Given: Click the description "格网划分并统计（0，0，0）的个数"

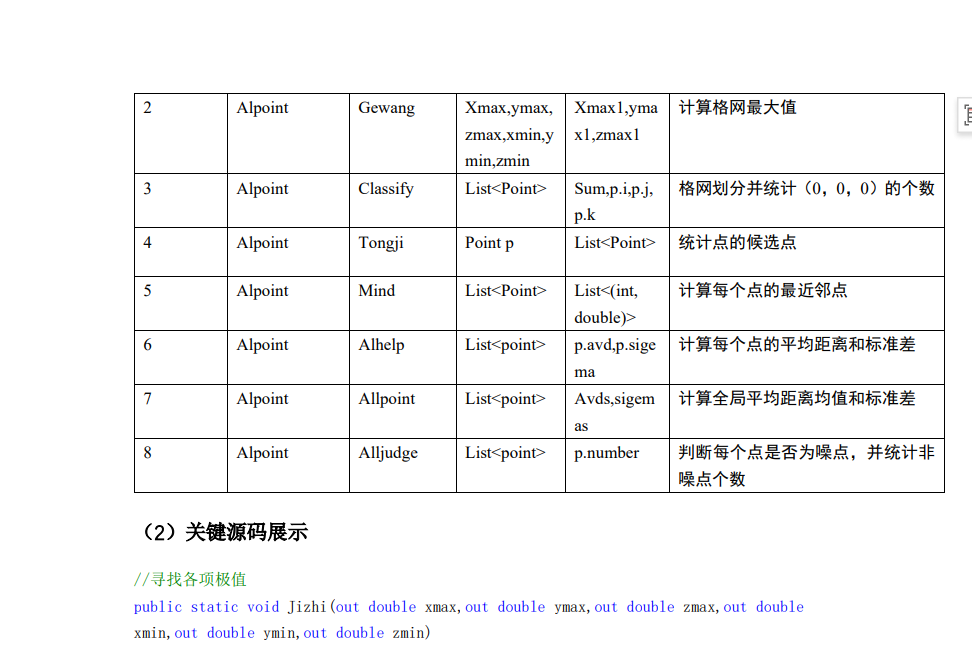Looking at the screenshot, I should click(x=806, y=189).
